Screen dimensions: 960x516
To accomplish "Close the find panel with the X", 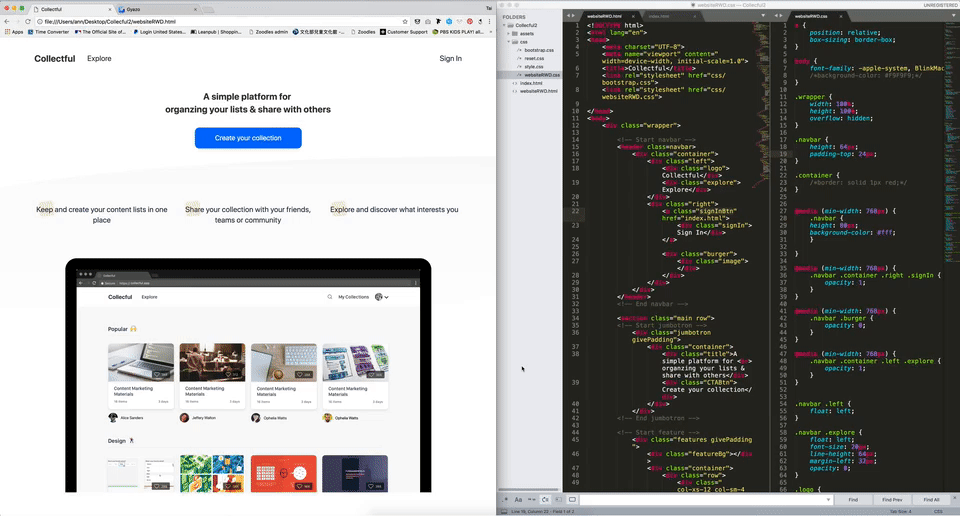I will pyautogui.click(x=954, y=498).
